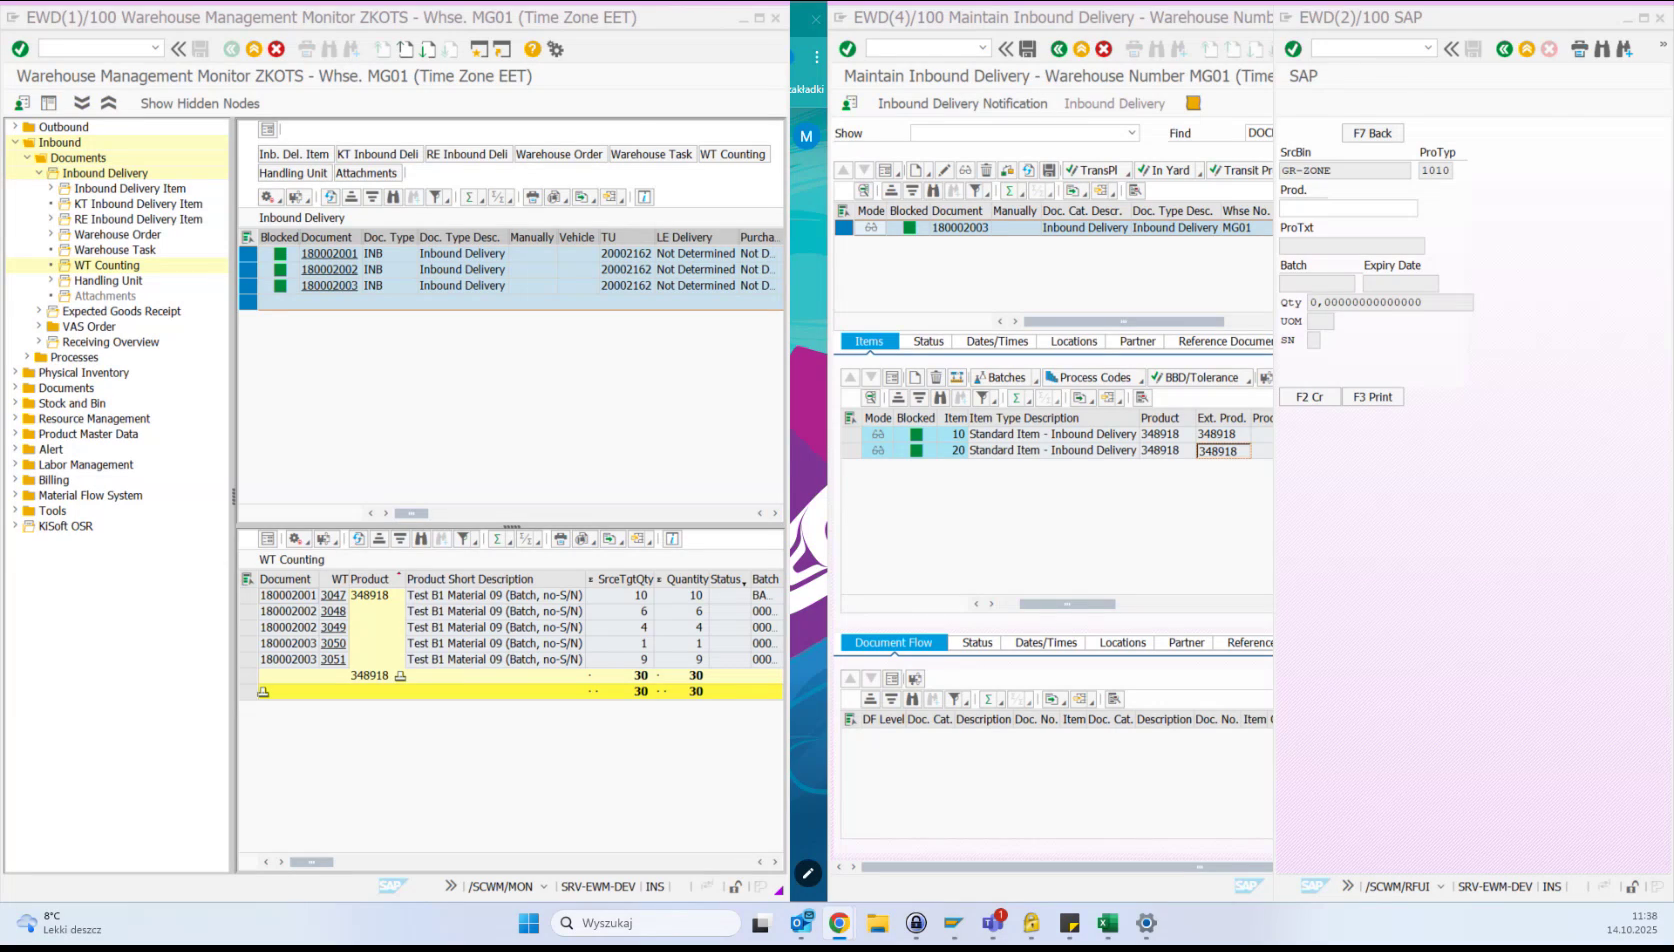This screenshot has height=952, width=1674.
Task: Refresh the Inbound Delivery list
Action: tap(330, 196)
